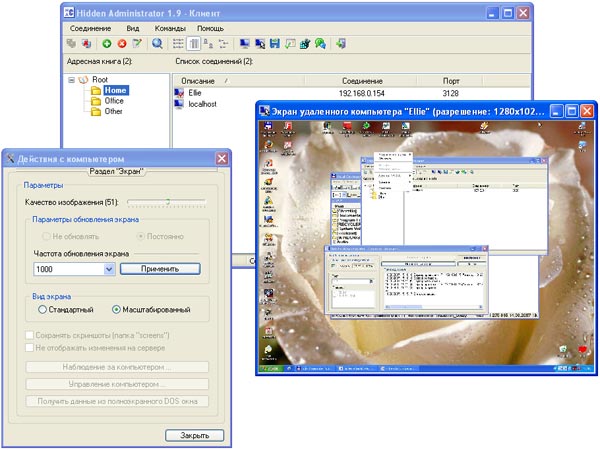
Task: Click the grey connect icon in toolbar
Action: [71, 44]
